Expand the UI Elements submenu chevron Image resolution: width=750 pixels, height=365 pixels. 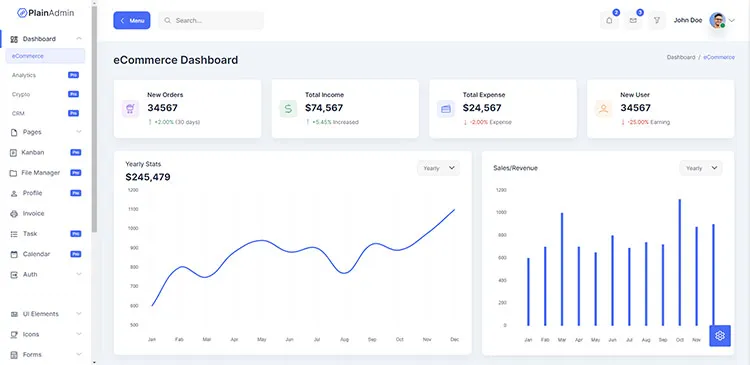(x=79, y=314)
